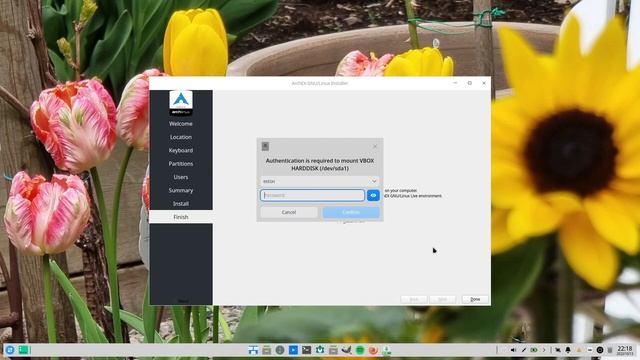Click the minus icon in the system tray
The width and height of the screenshot is (640, 360).
[x=589, y=350]
